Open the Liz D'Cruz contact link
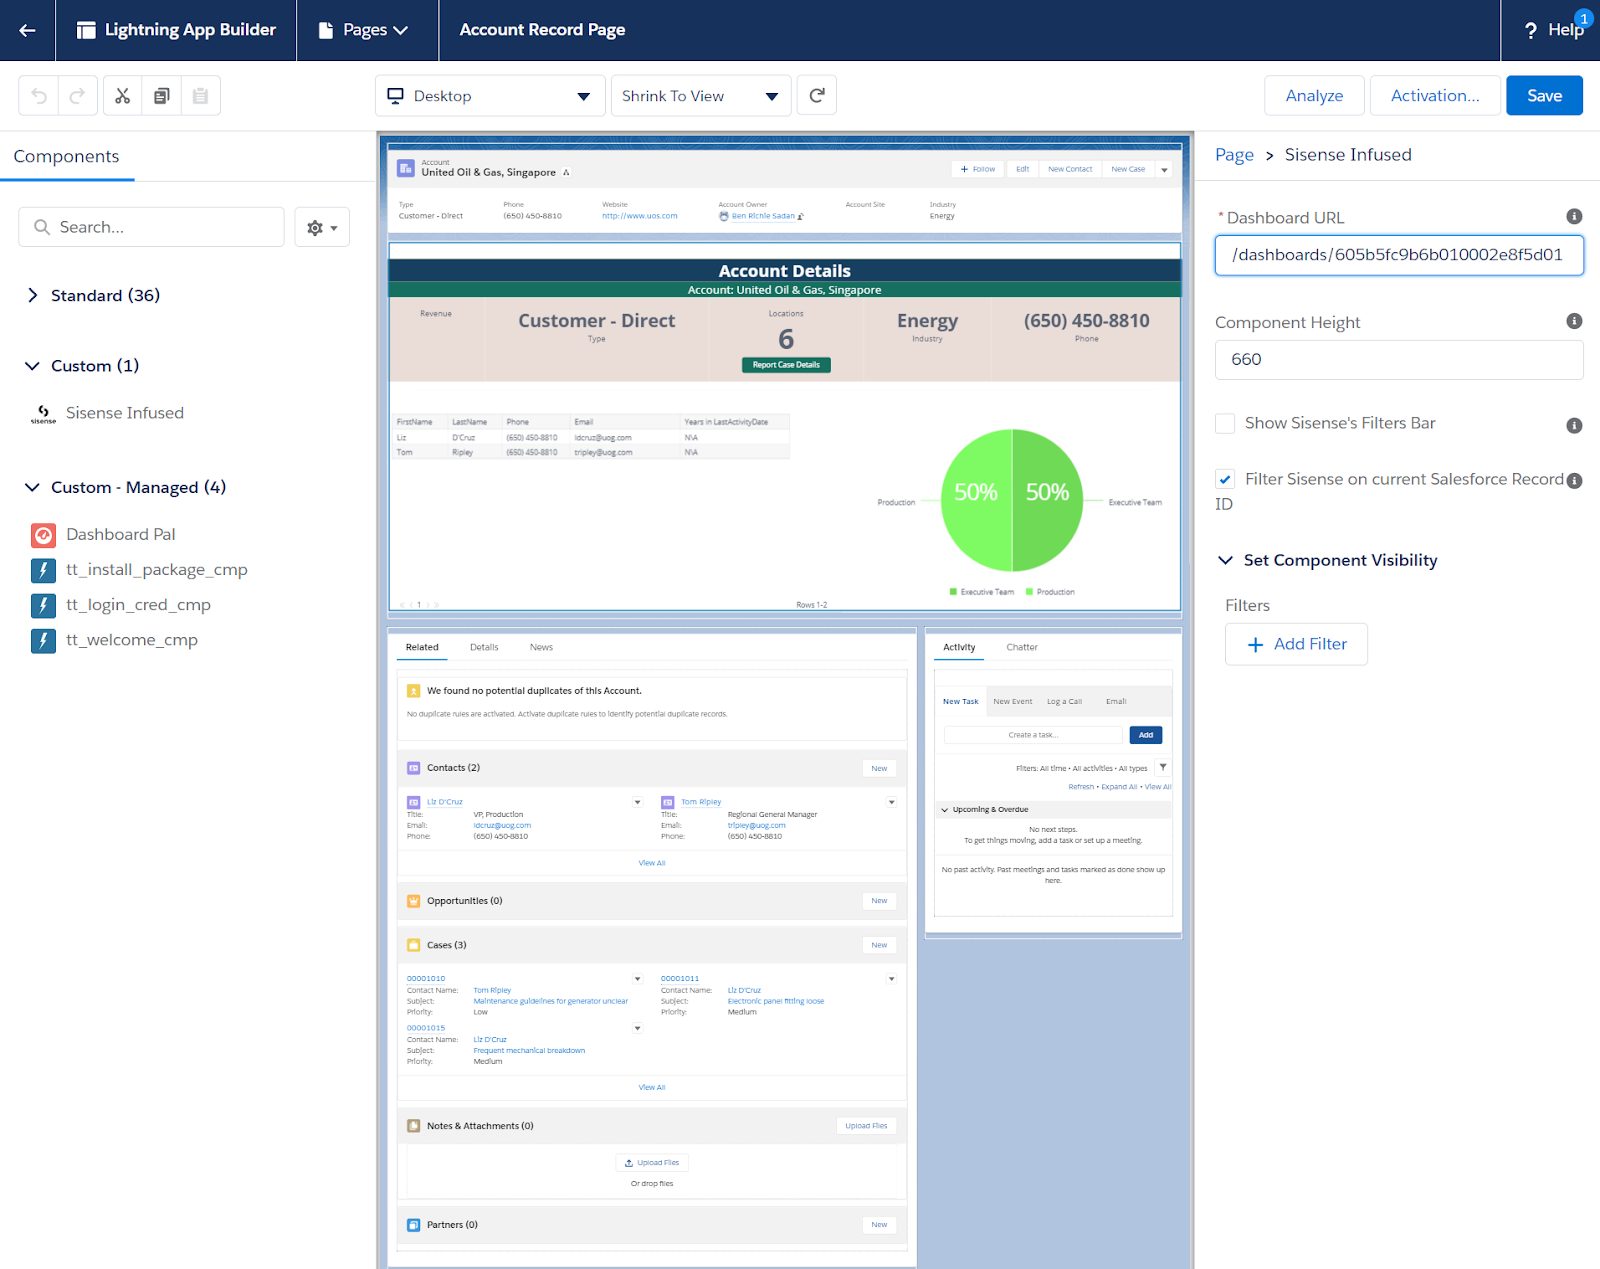Viewport: 1600px width, 1269px height. click(x=444, y=802)
